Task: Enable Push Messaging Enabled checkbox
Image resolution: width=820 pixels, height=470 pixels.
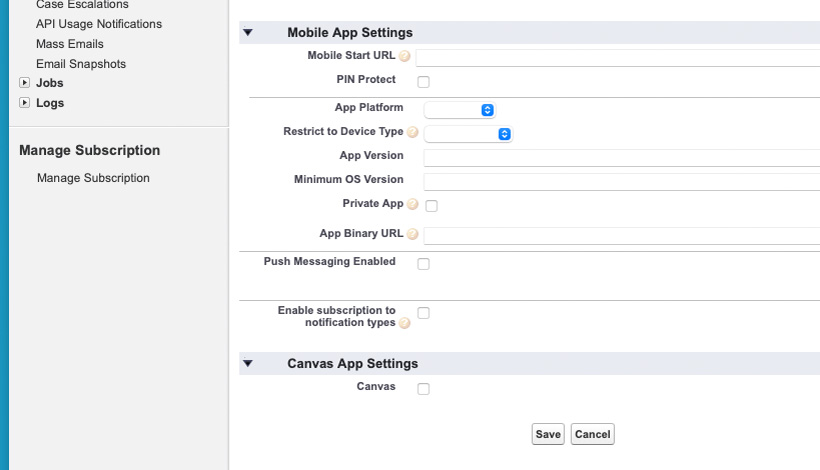Action: [x=424, y=264]
